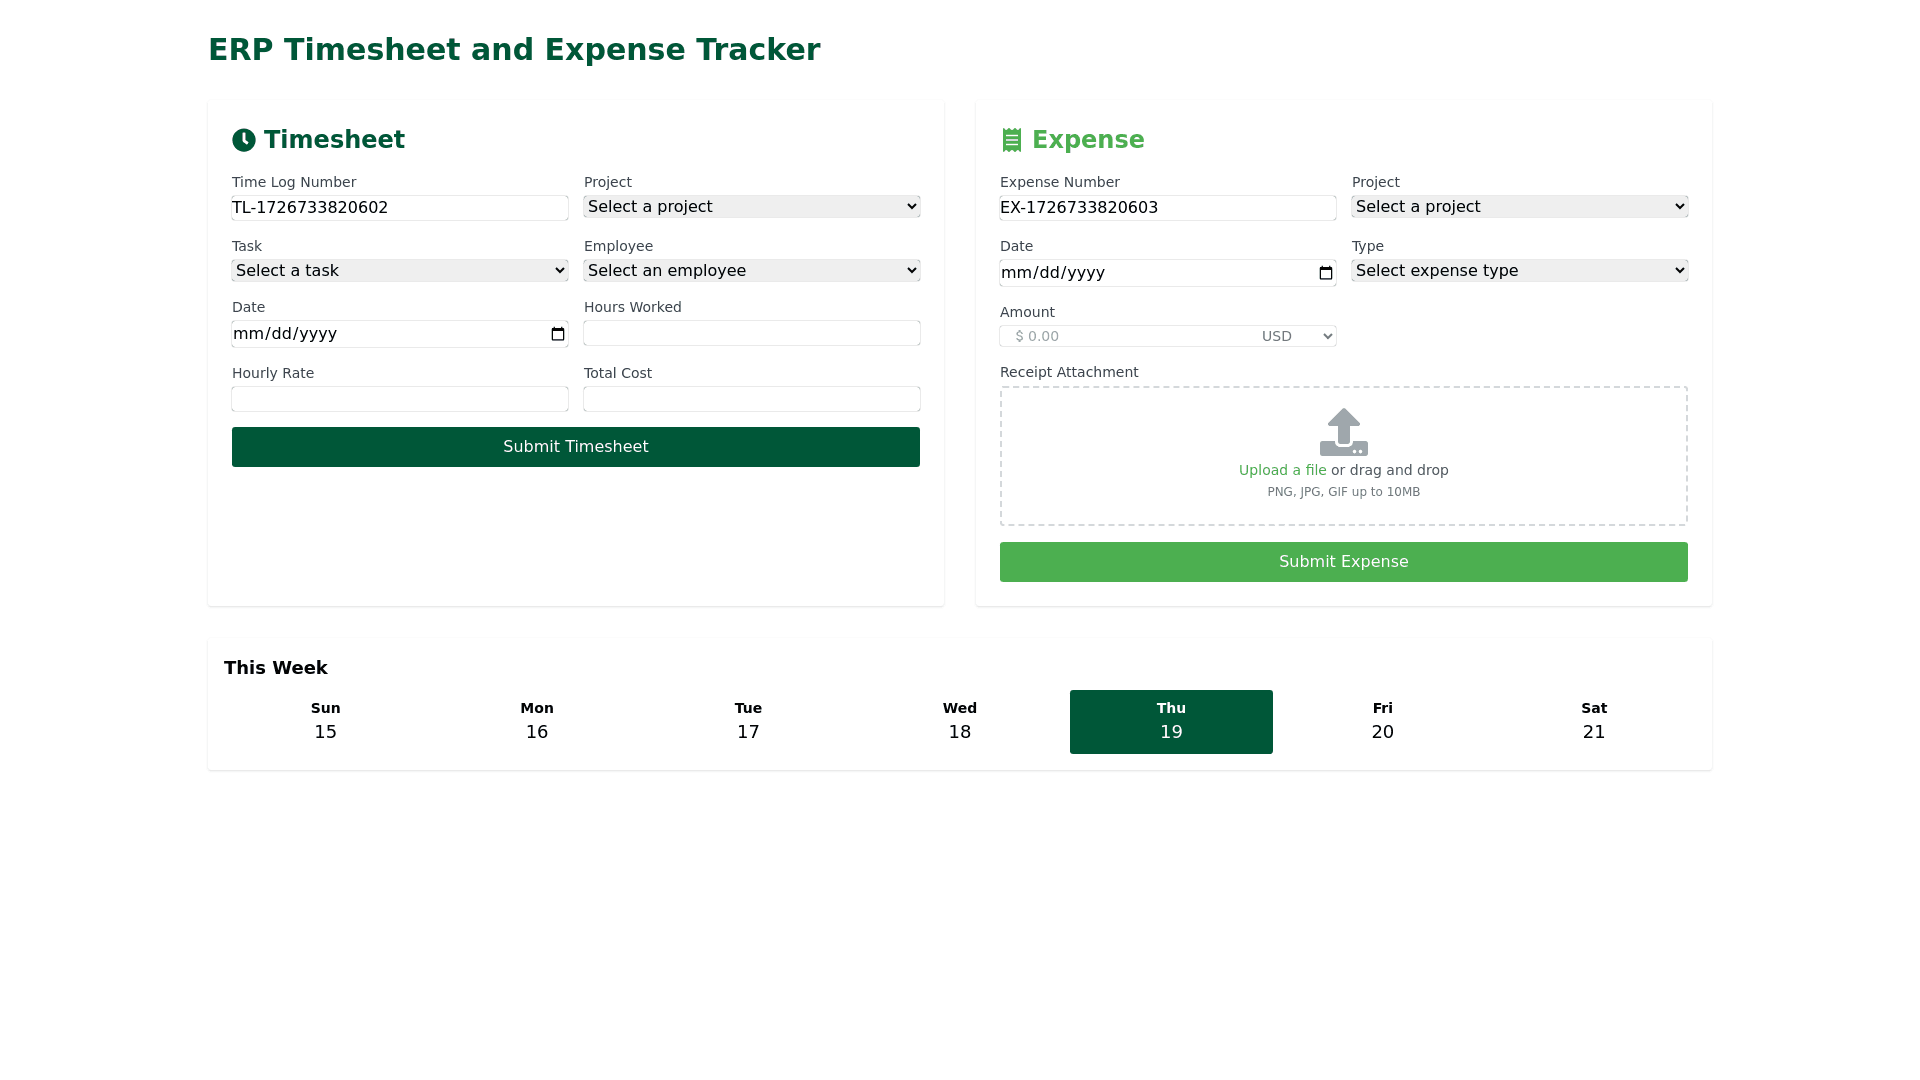Click the Timesheet clock icon
The width and height of the screenshot is (1920, 1080).
click(244, 140)
